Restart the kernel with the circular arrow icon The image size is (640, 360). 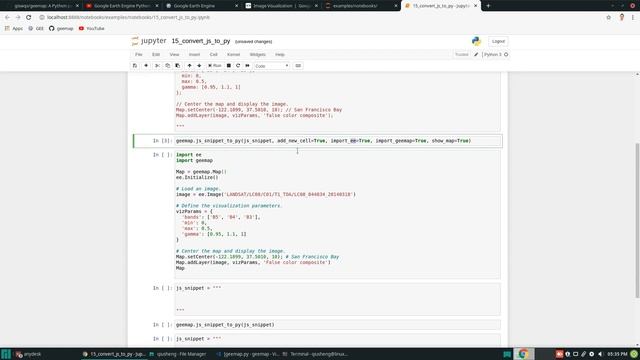pyautogui.click(x=238, y=66)
